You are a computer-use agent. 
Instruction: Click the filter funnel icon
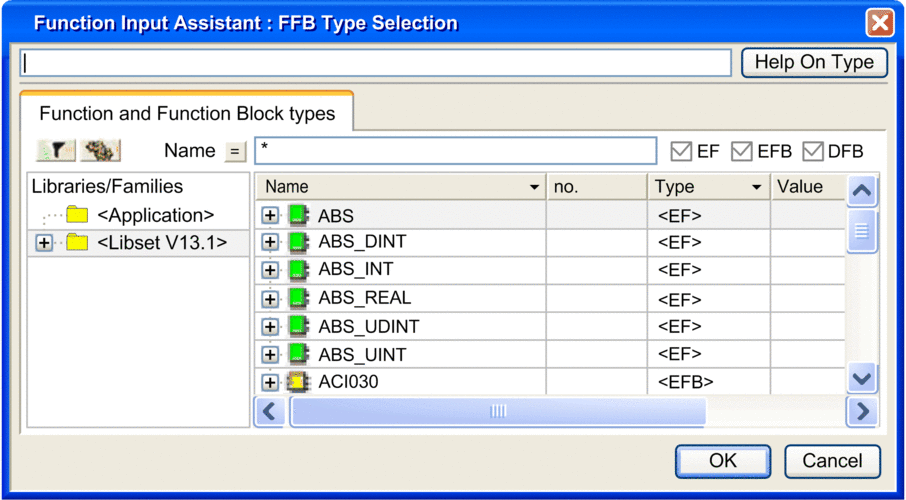(56, 151)
